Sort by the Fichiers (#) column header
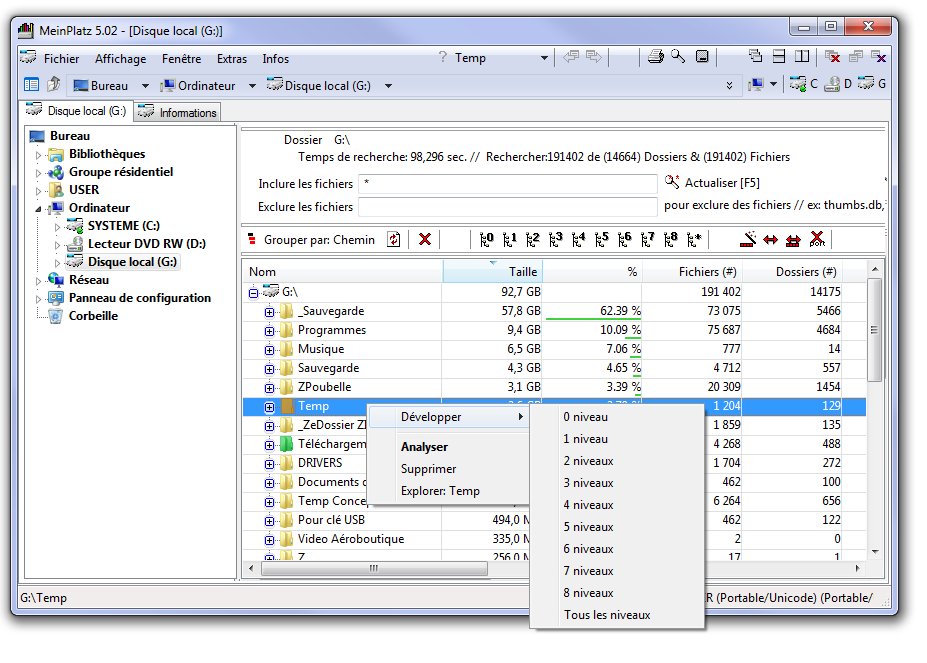The width and height of the screenshot is (927, 663). (692, 271)
